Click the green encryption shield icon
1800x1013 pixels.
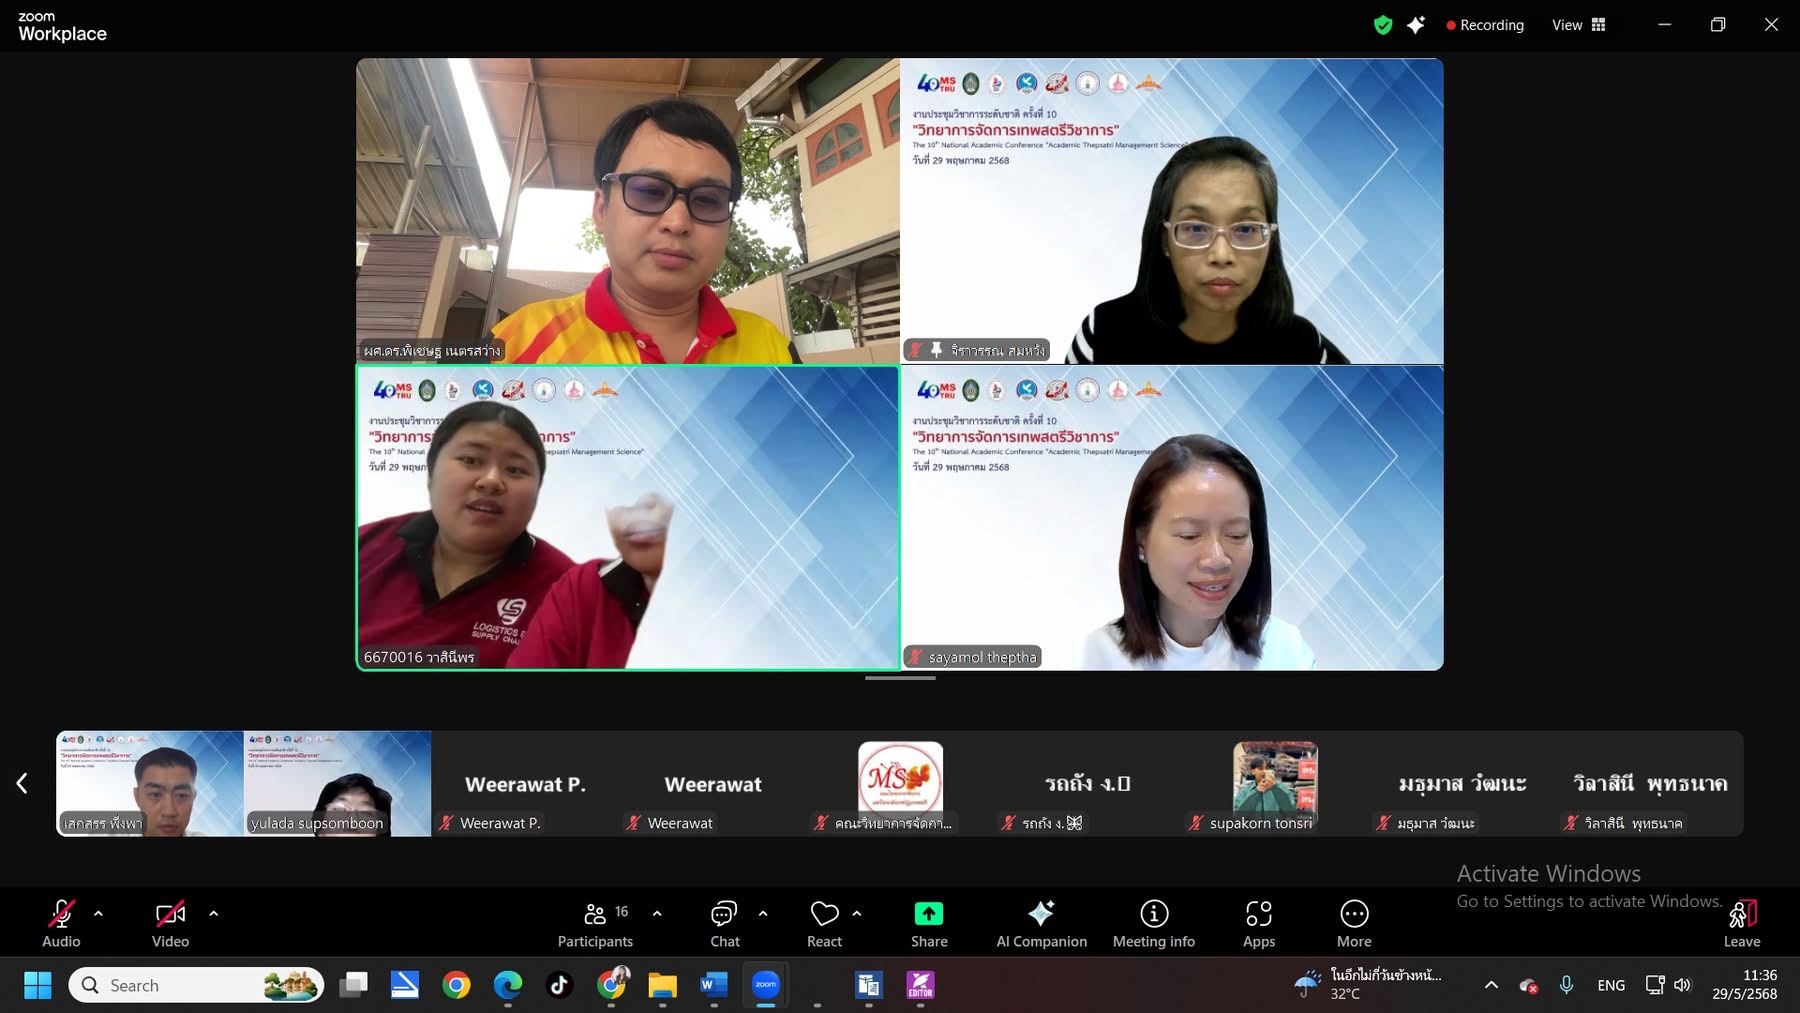(x=1383, y=25)
